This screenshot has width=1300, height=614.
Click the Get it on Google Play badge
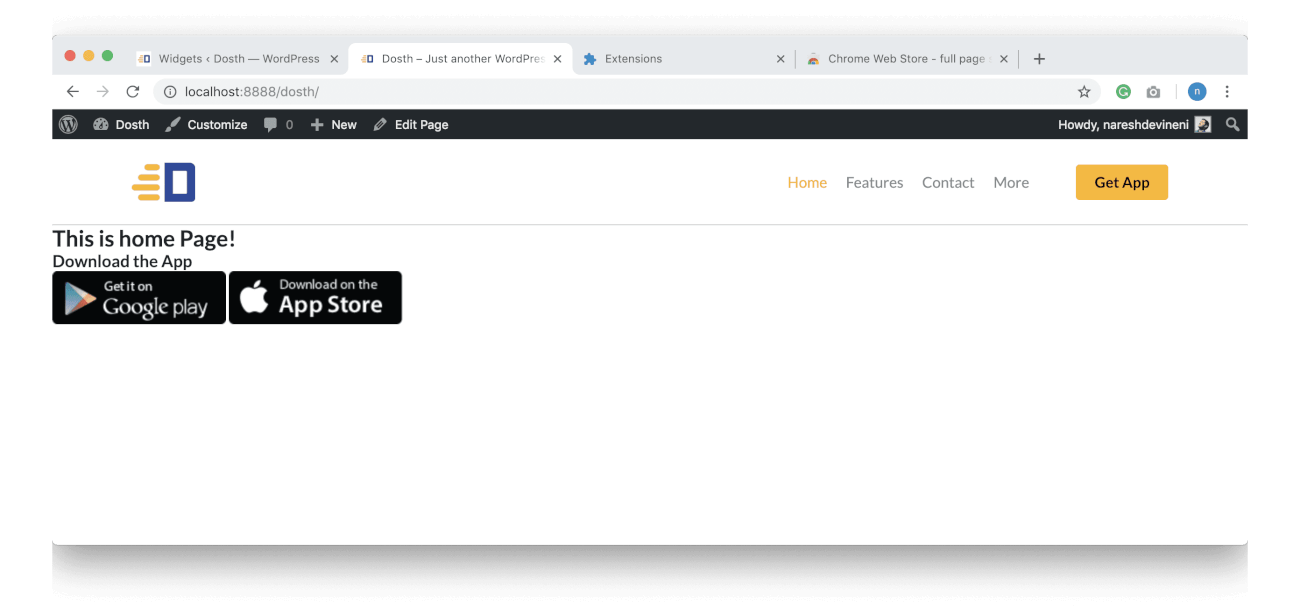click(139, 297)
